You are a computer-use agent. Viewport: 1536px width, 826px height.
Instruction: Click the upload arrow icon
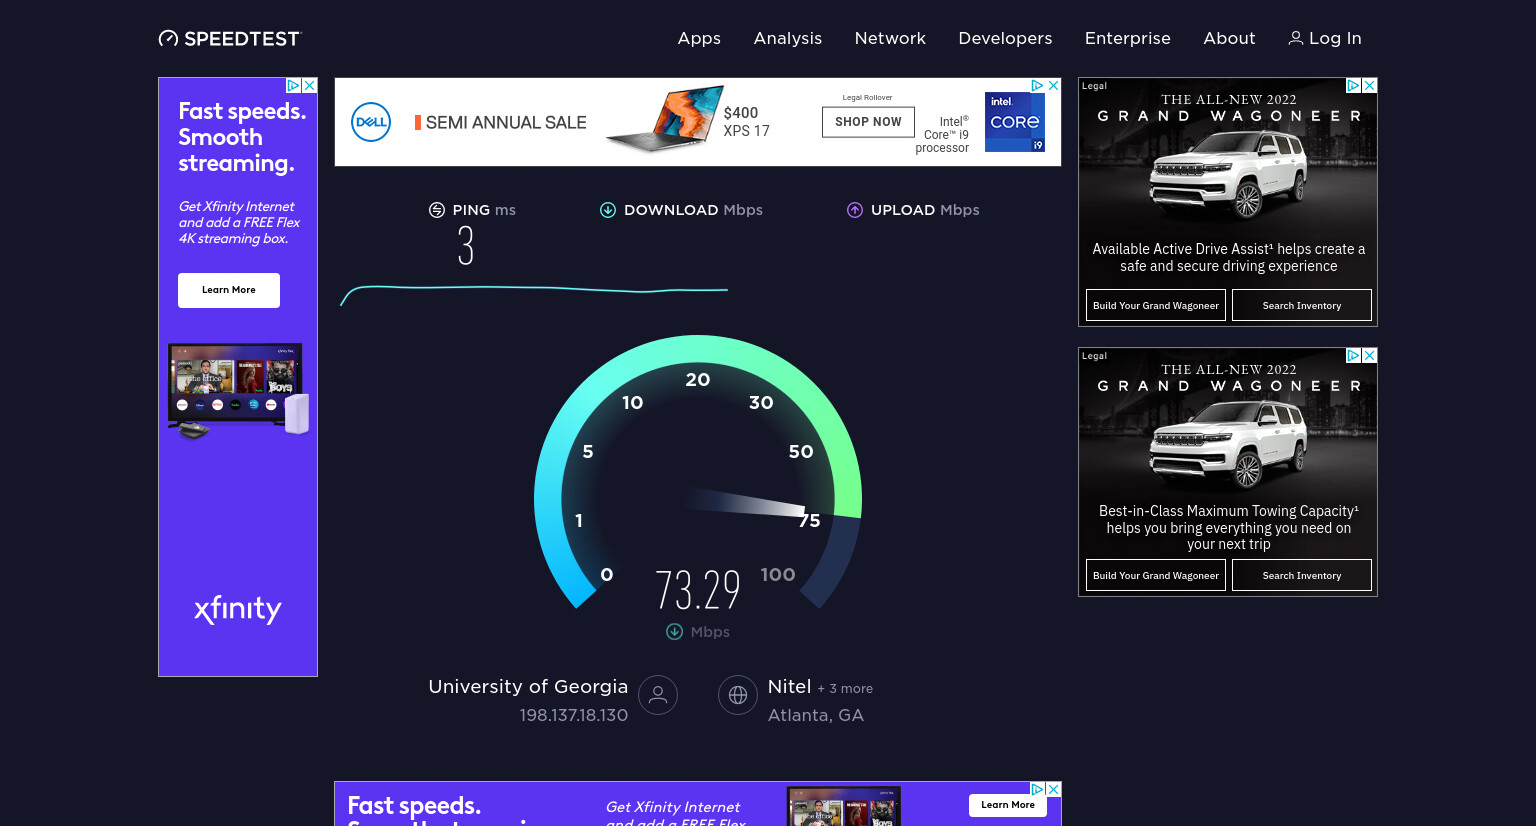855,210
